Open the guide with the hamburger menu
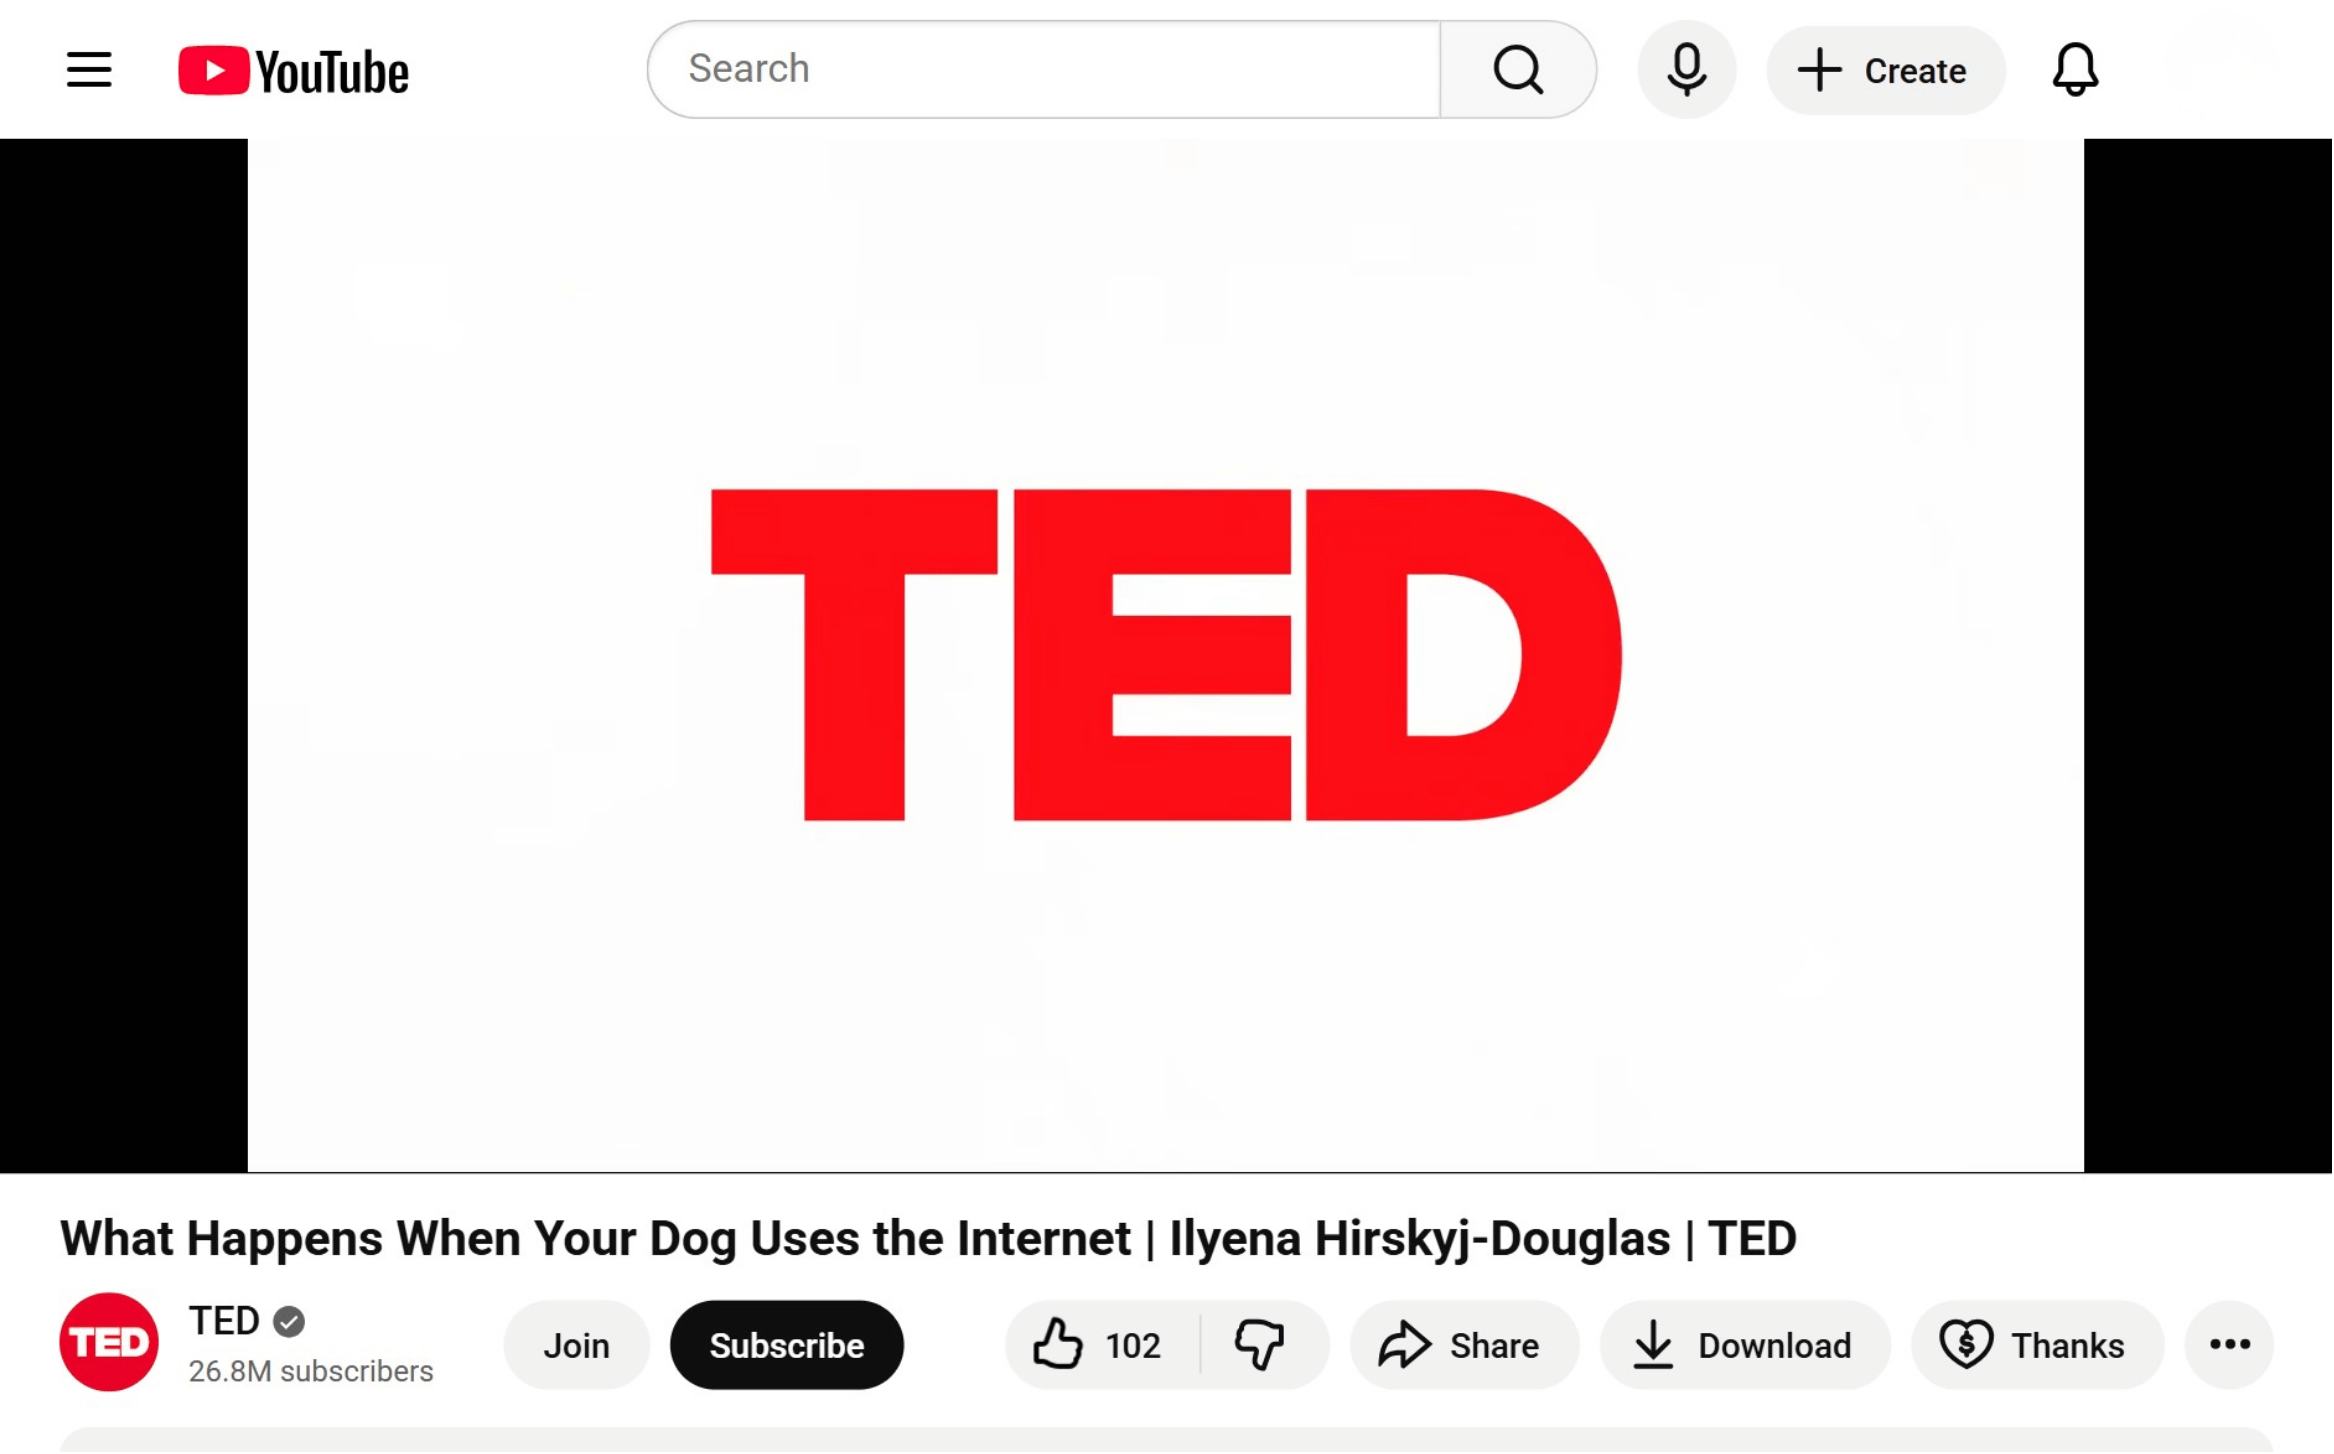This screenshot has height=1454, width=2334. 88,69
